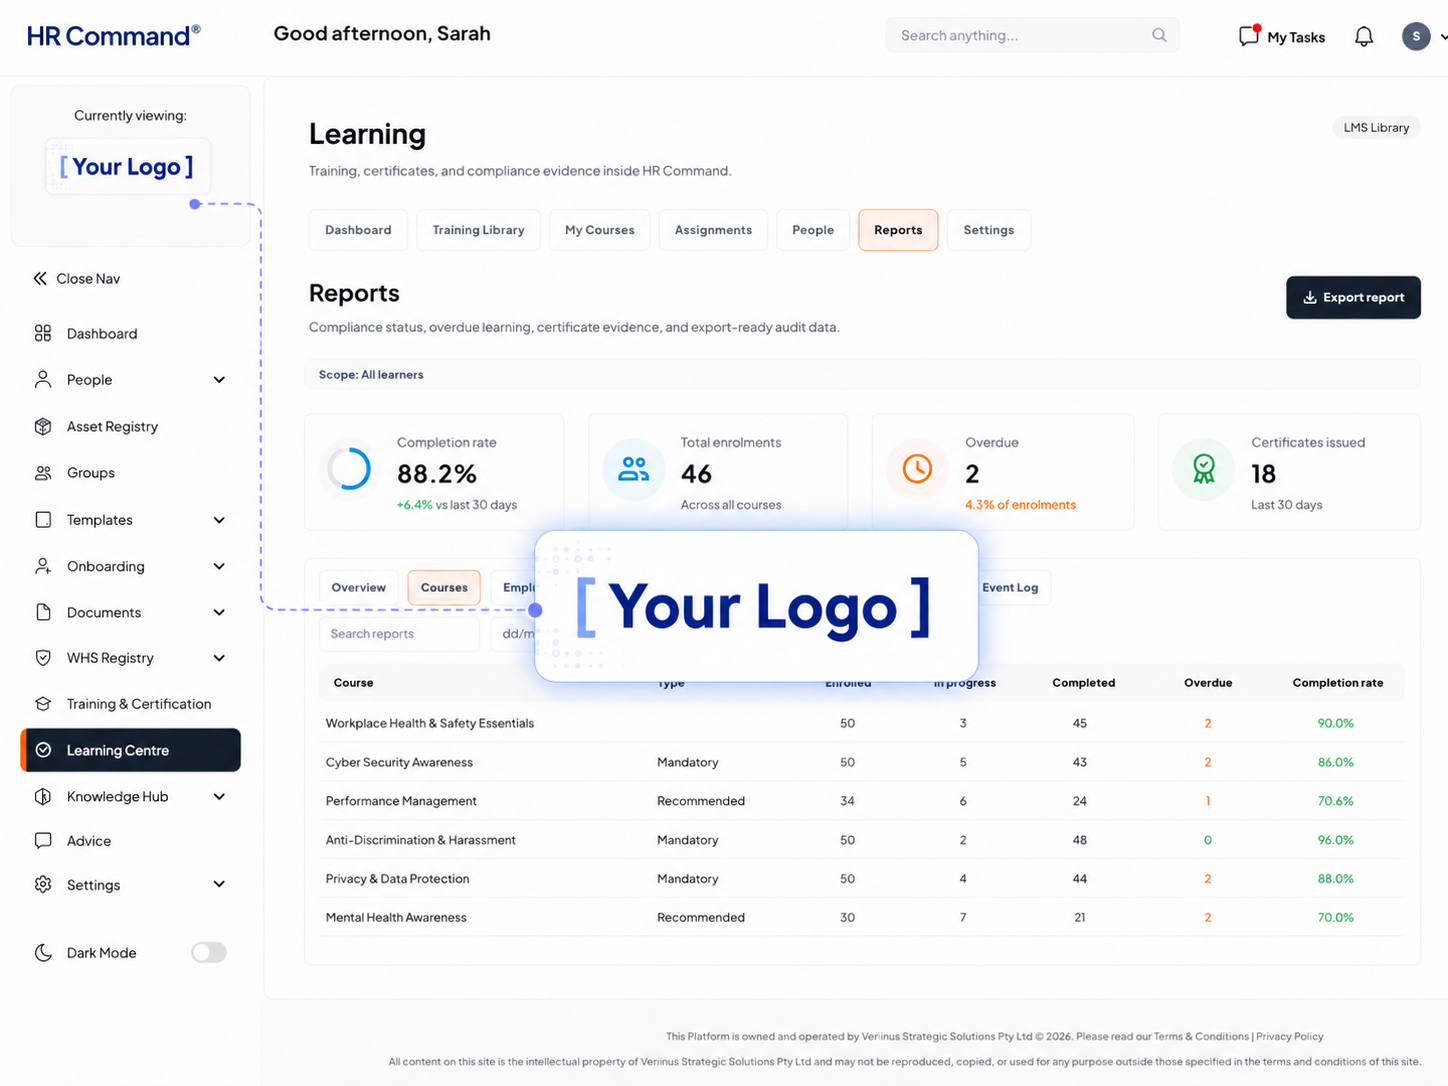Click the Search anything field
The width and height of the screenshot is (1448, 1086).
point(1032,35)
